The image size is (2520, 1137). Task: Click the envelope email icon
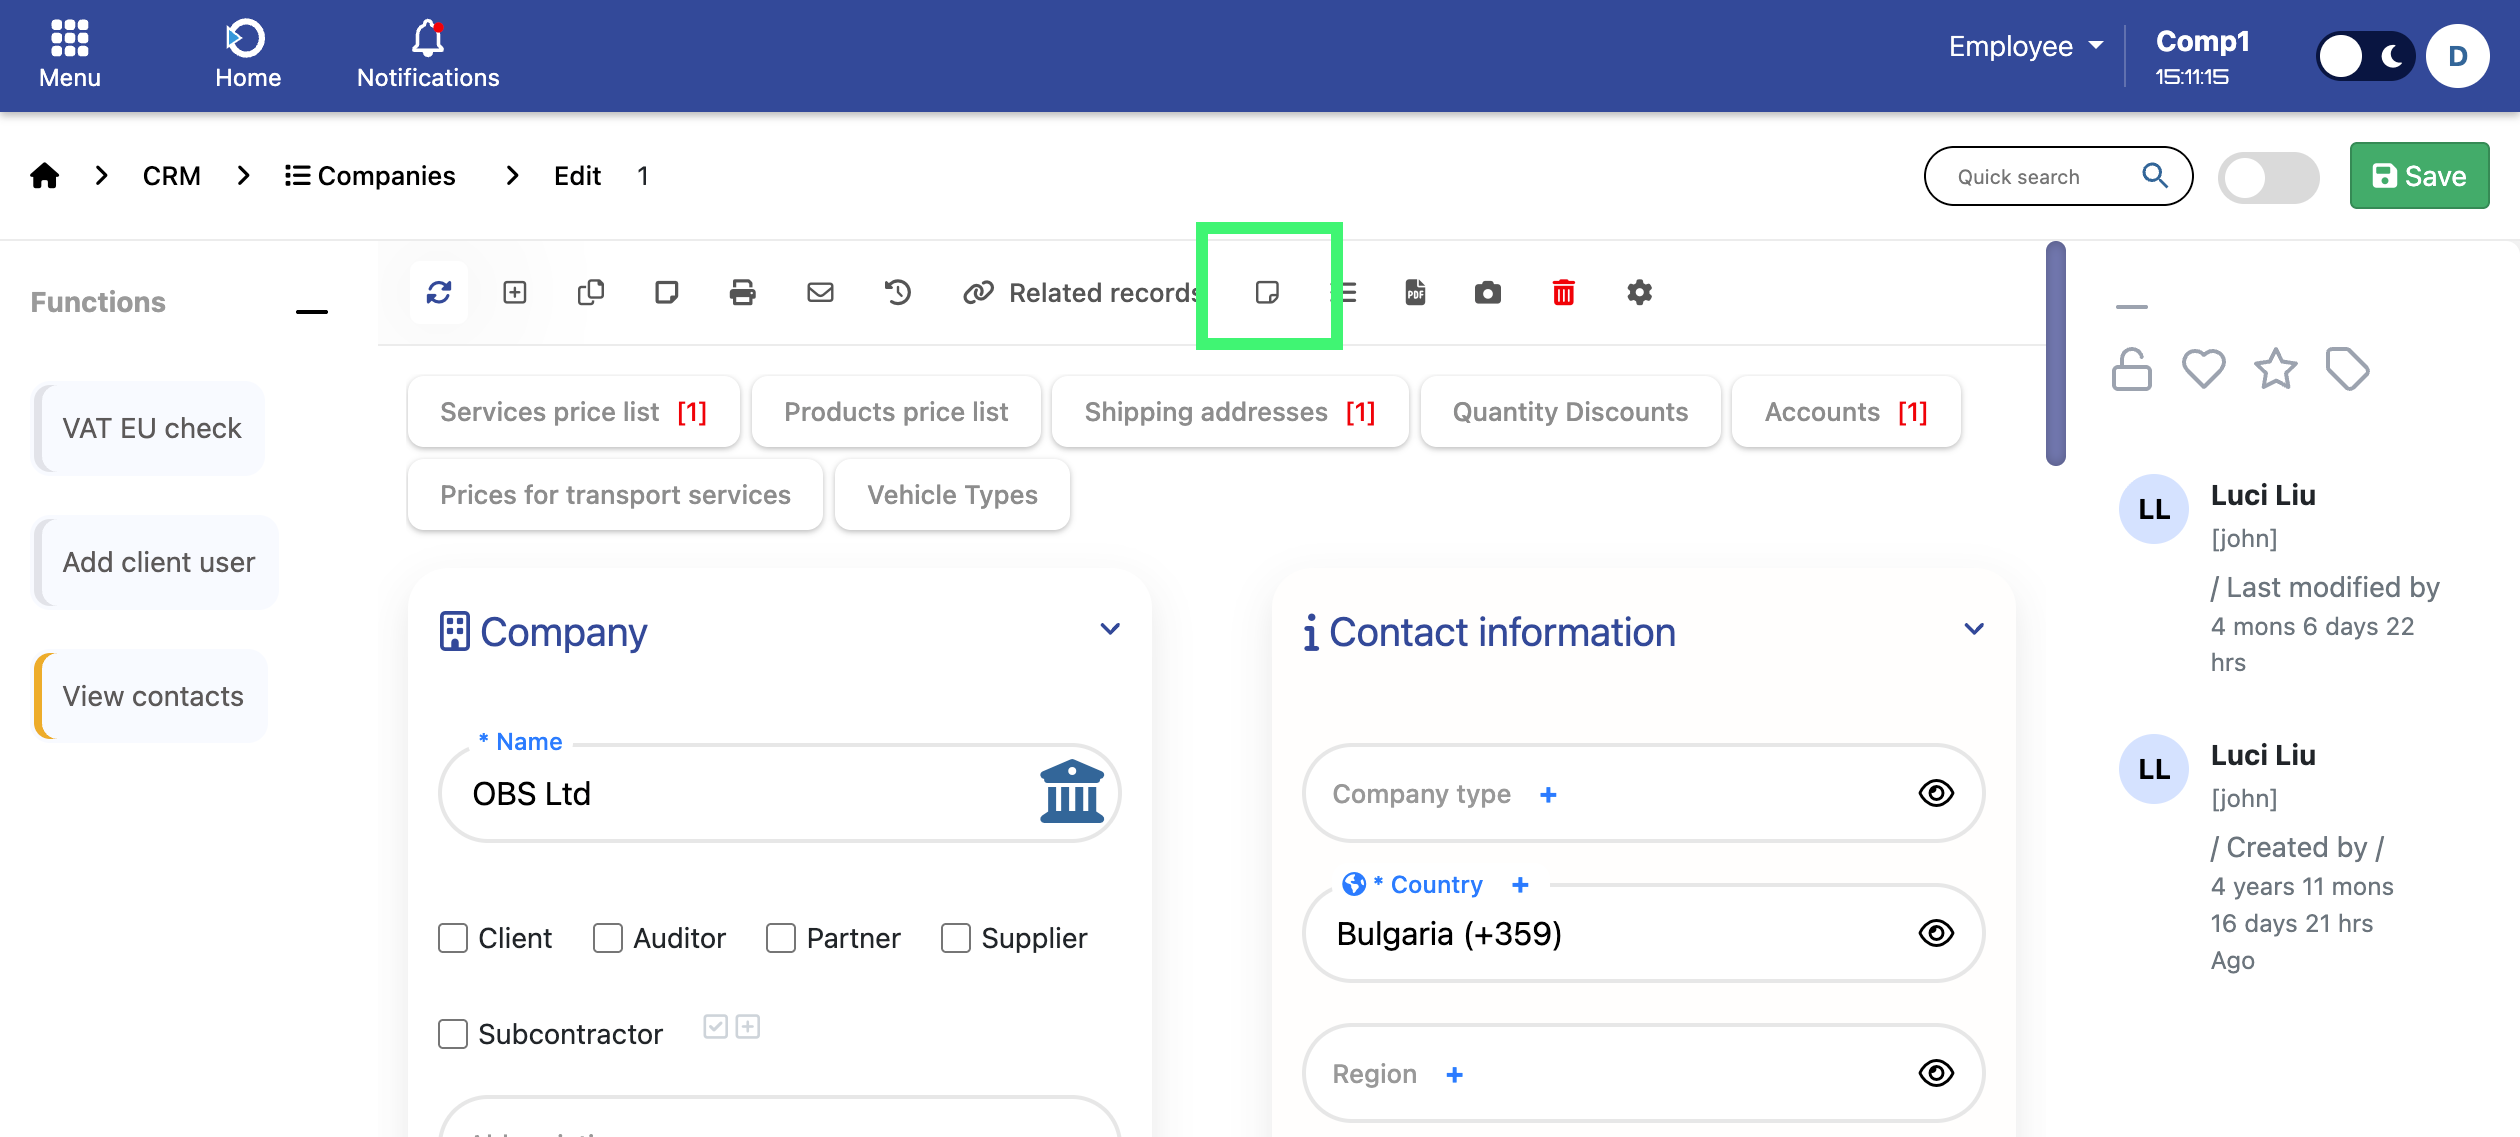coord(820,292)
